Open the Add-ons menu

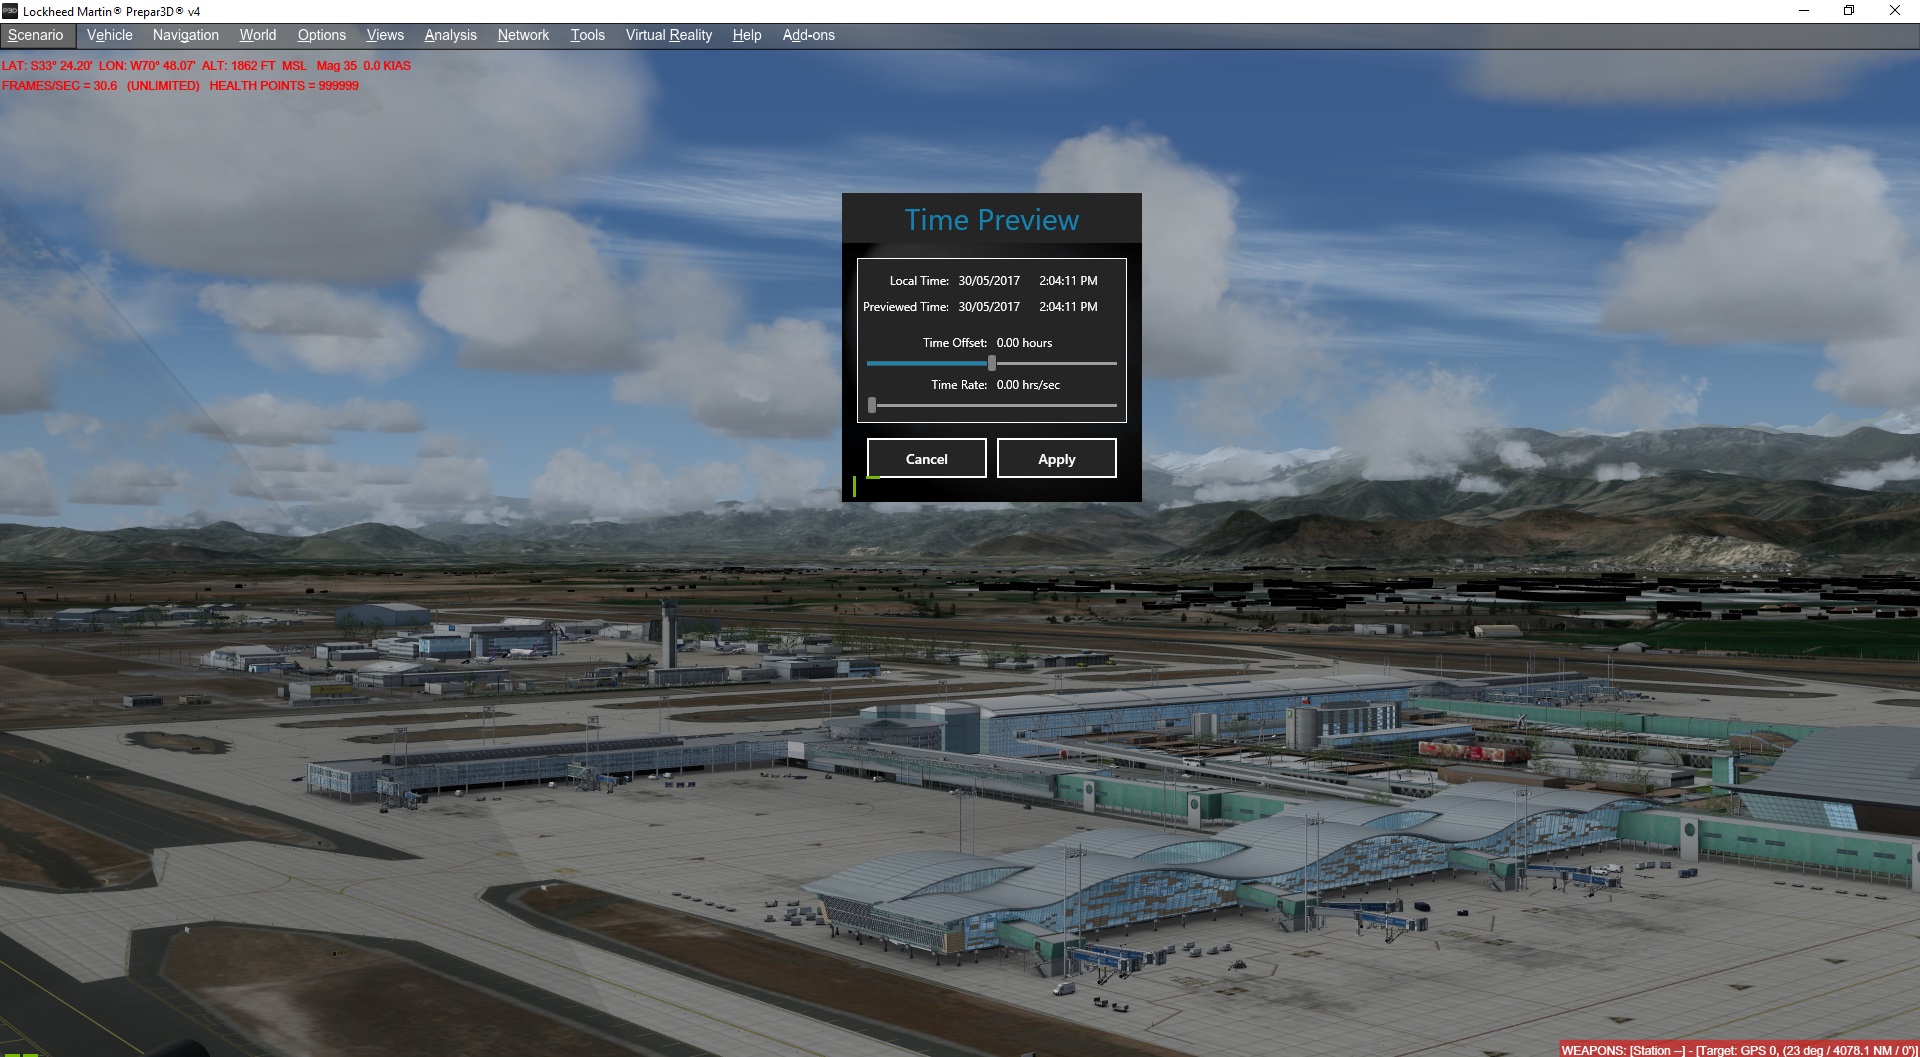tap(808, 35)
